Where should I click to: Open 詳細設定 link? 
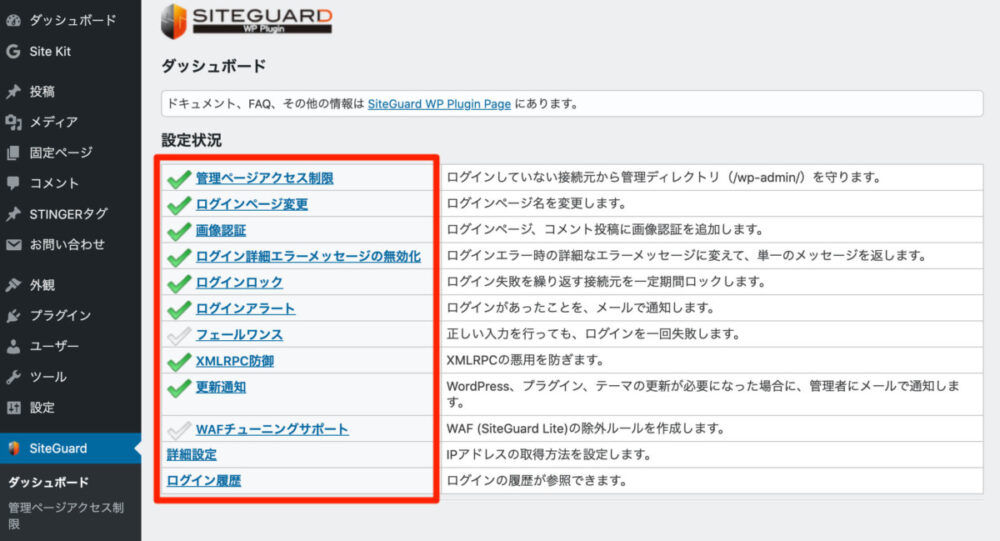(191, 455)
